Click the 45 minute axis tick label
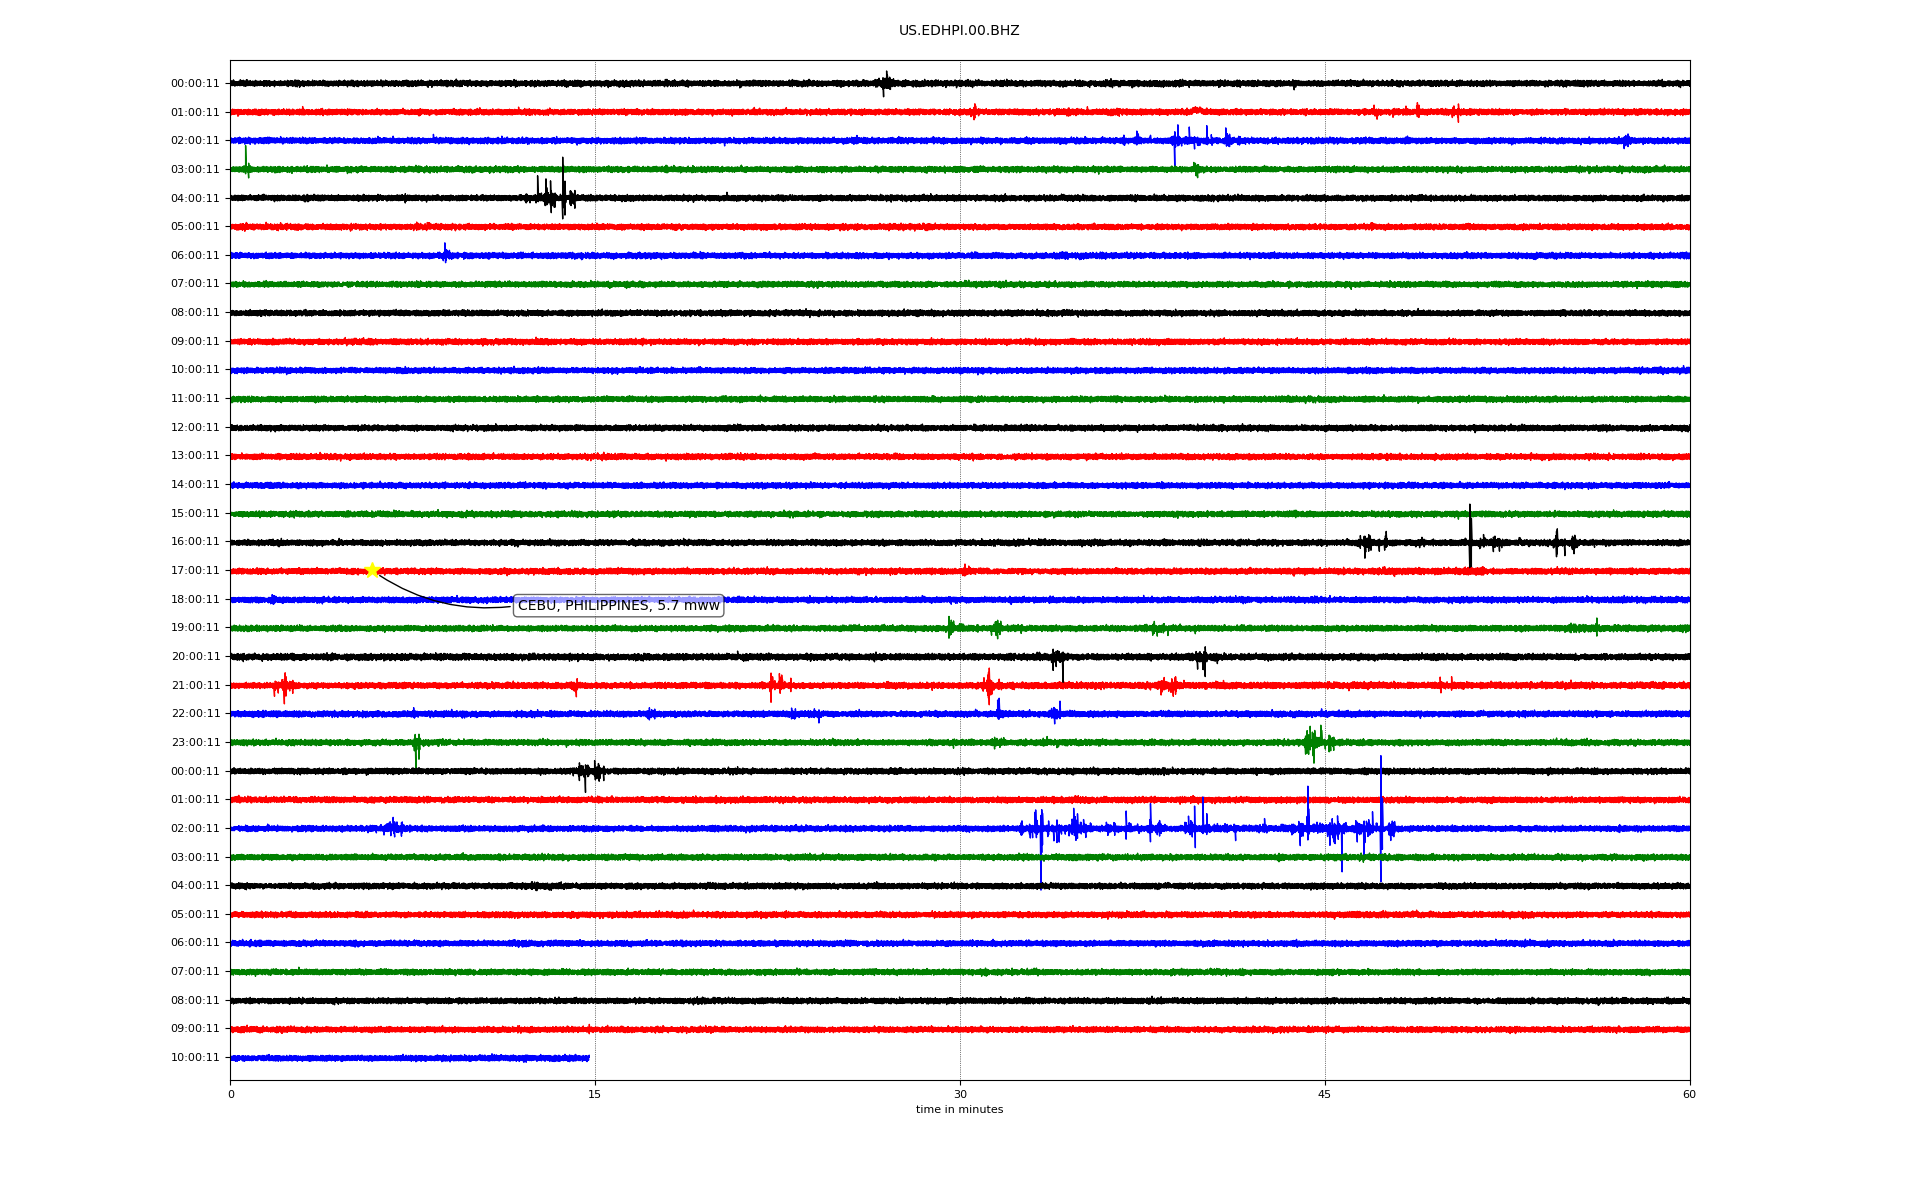This screenshot has height=1200, width=1920. click(x=1325, y=1094)
